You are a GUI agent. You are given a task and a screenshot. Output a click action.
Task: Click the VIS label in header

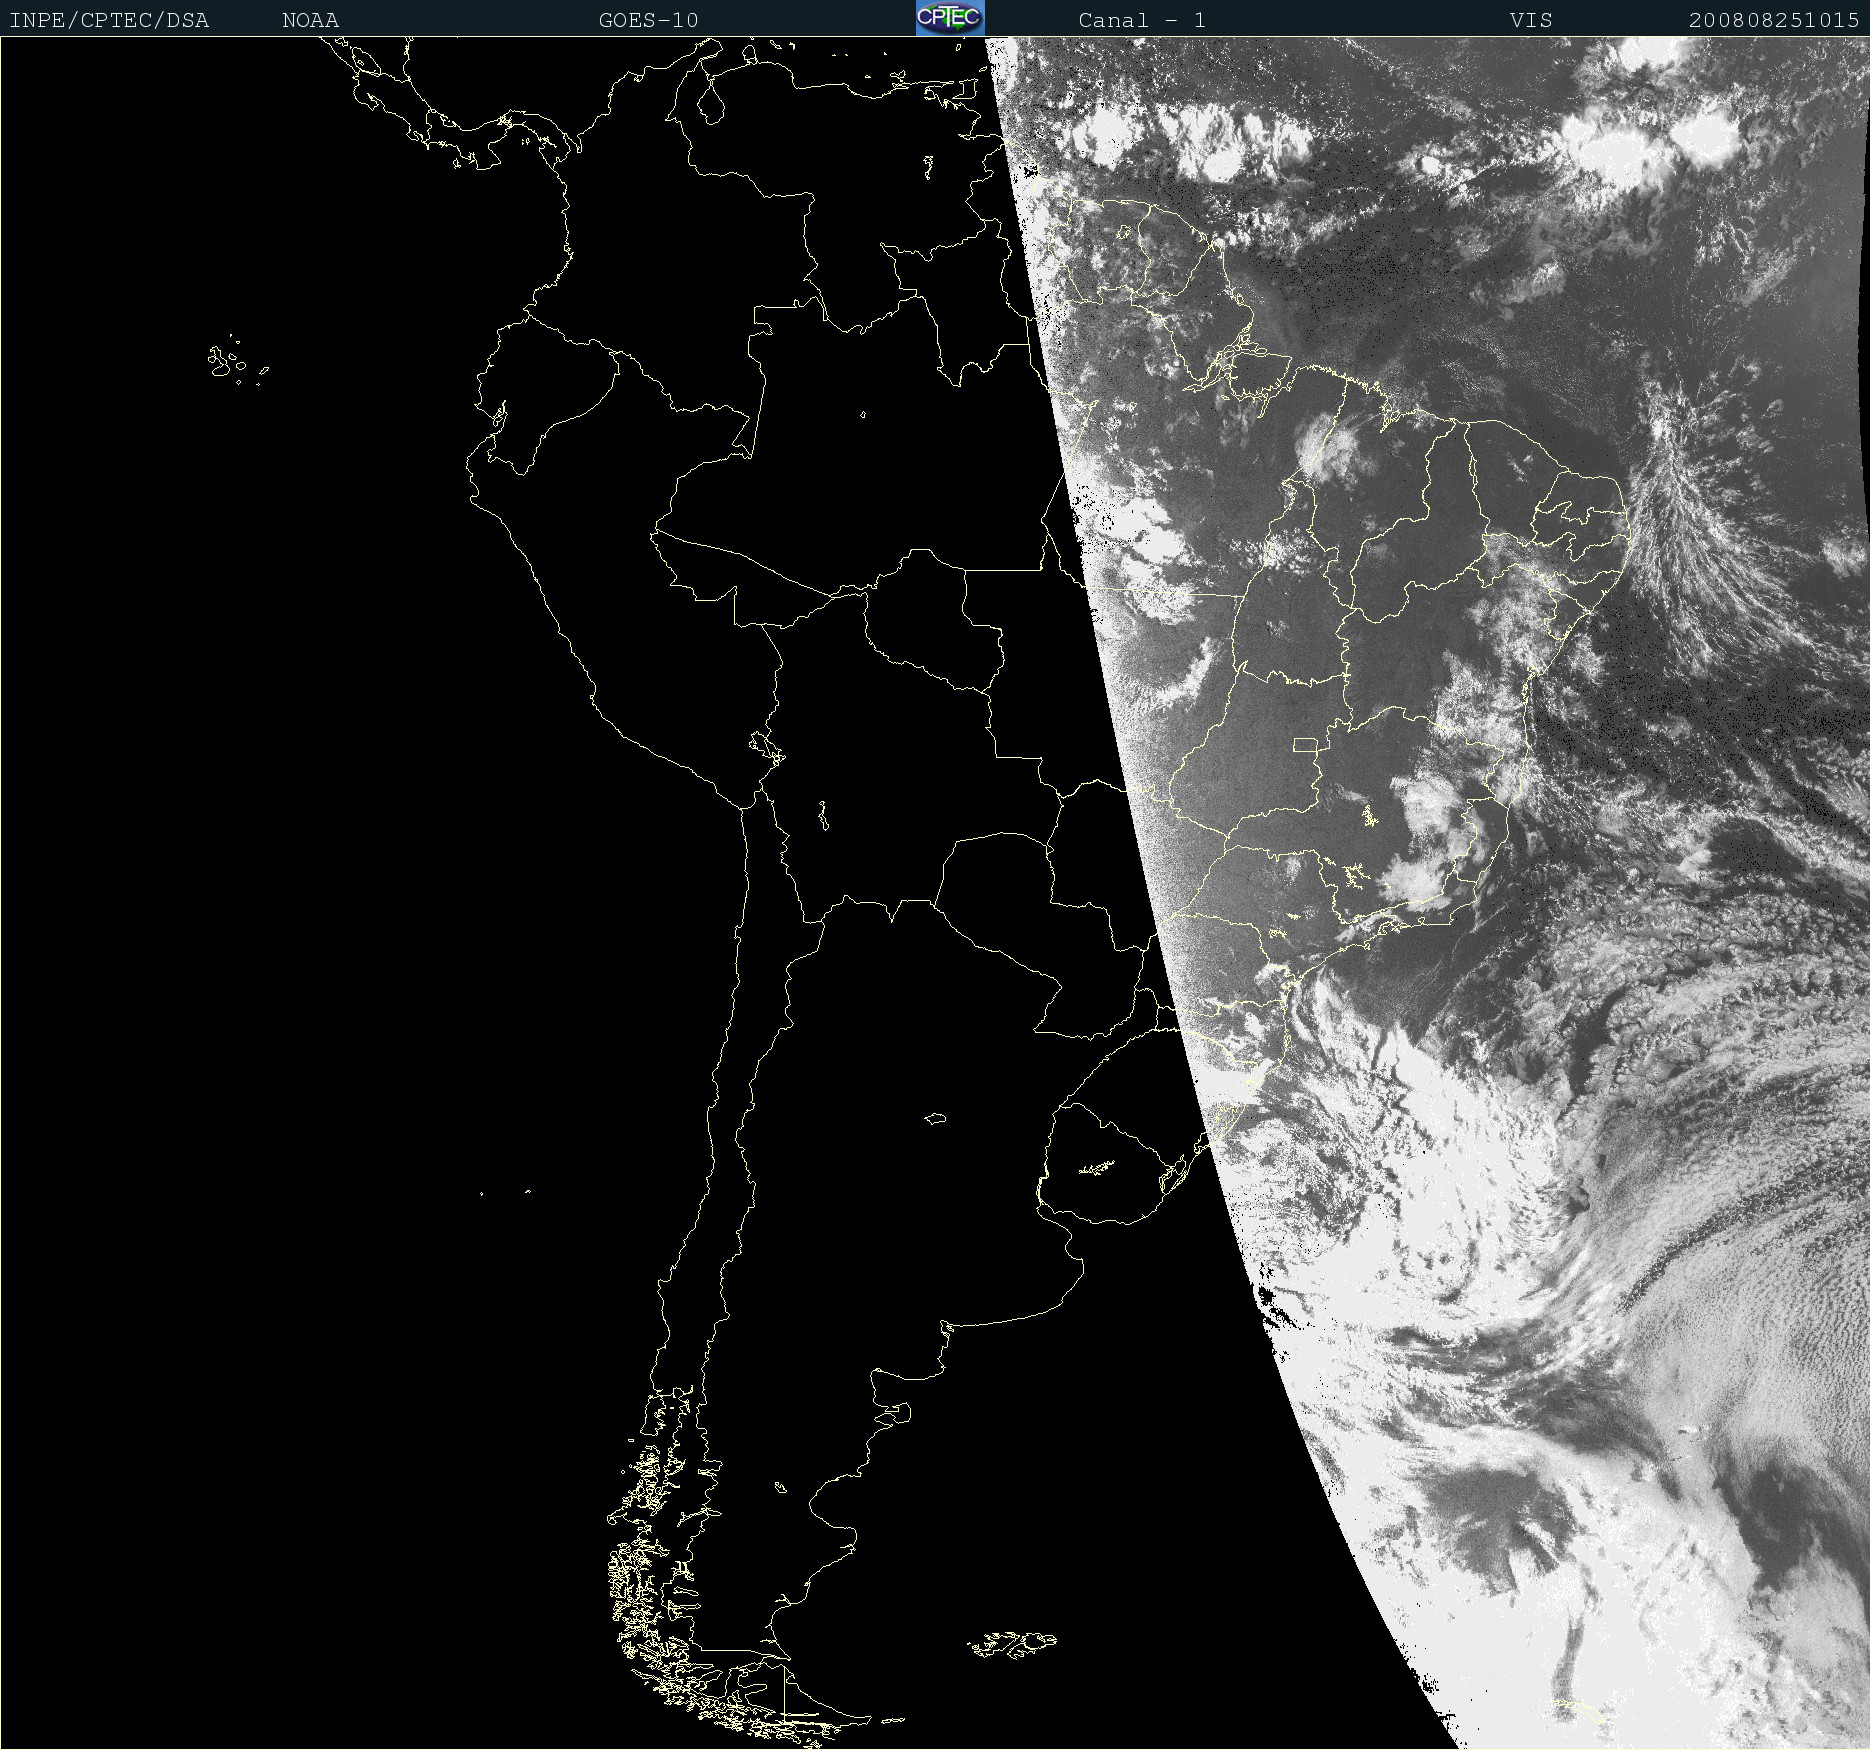click(x=1531, y=20)
